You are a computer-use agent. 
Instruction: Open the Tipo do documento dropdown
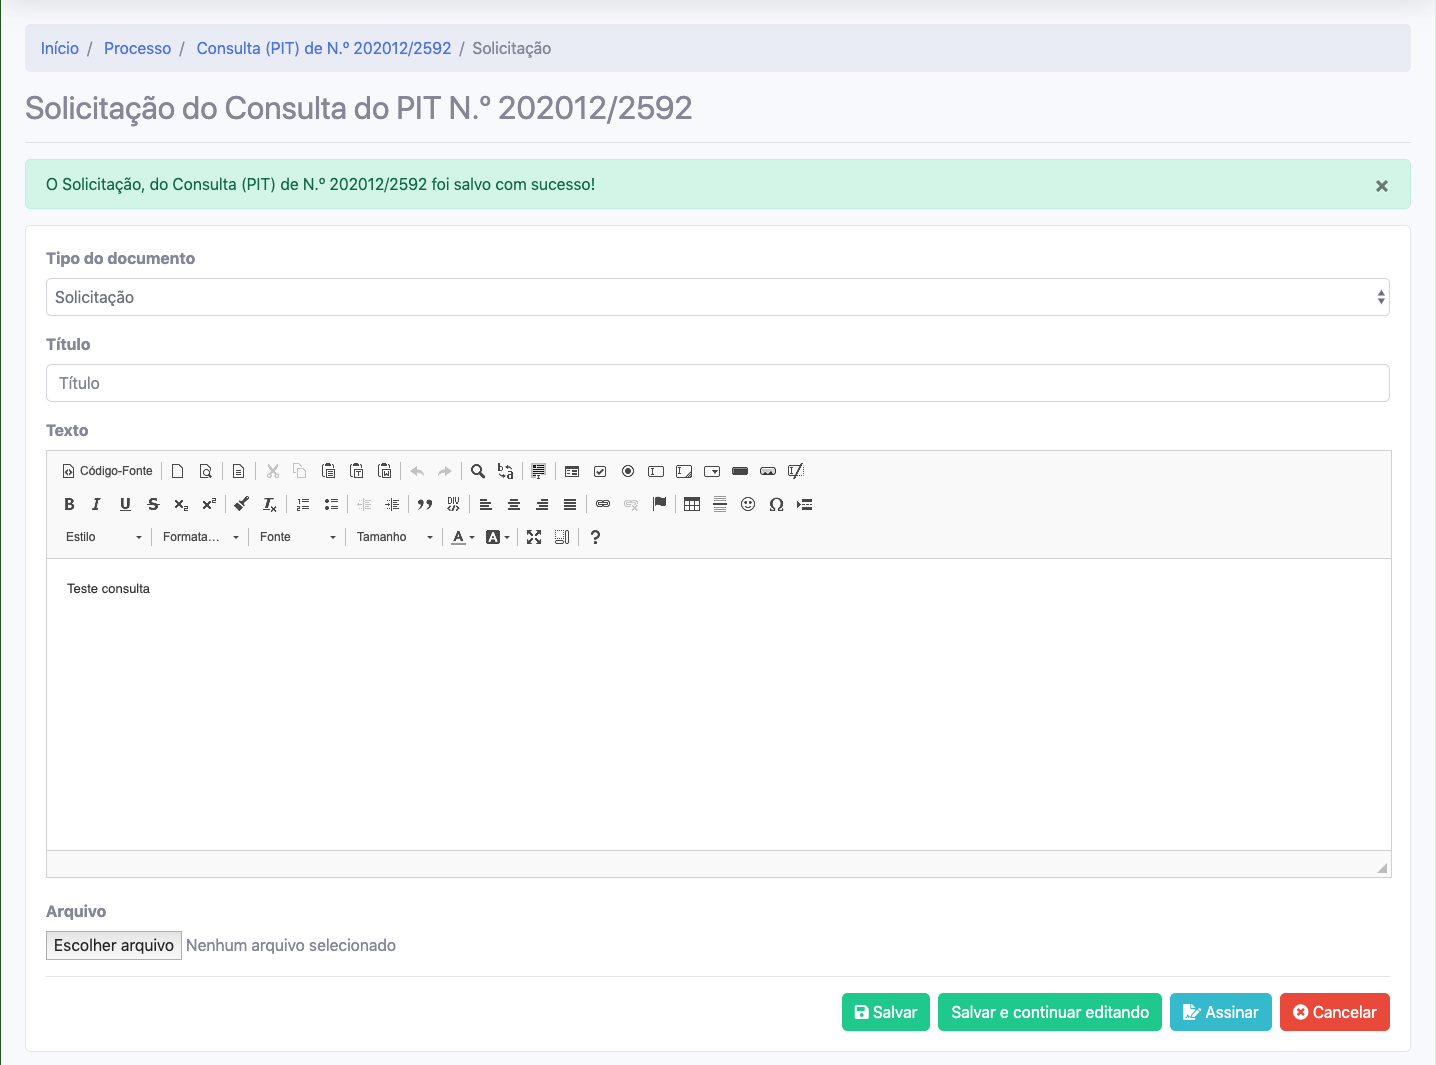[717, 297]
